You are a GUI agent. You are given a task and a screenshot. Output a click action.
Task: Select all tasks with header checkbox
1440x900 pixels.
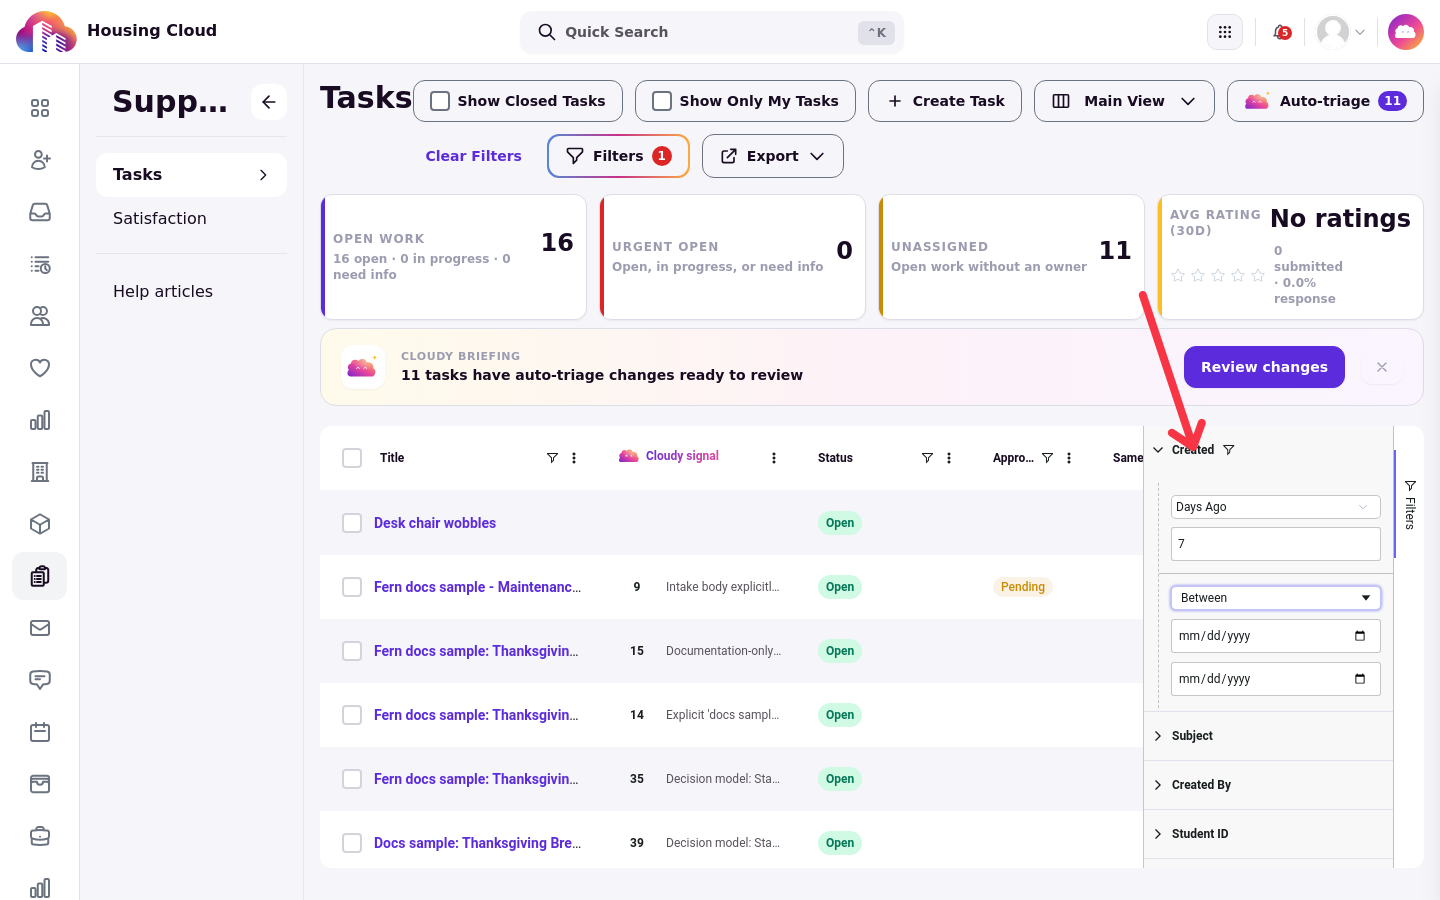(352, 458)
